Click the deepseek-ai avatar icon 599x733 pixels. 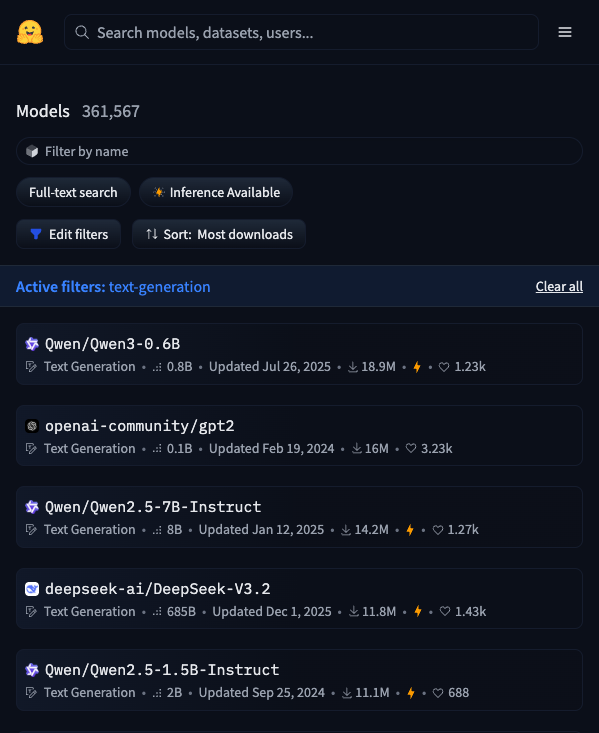pyautogui.click(x=32, y=589)
